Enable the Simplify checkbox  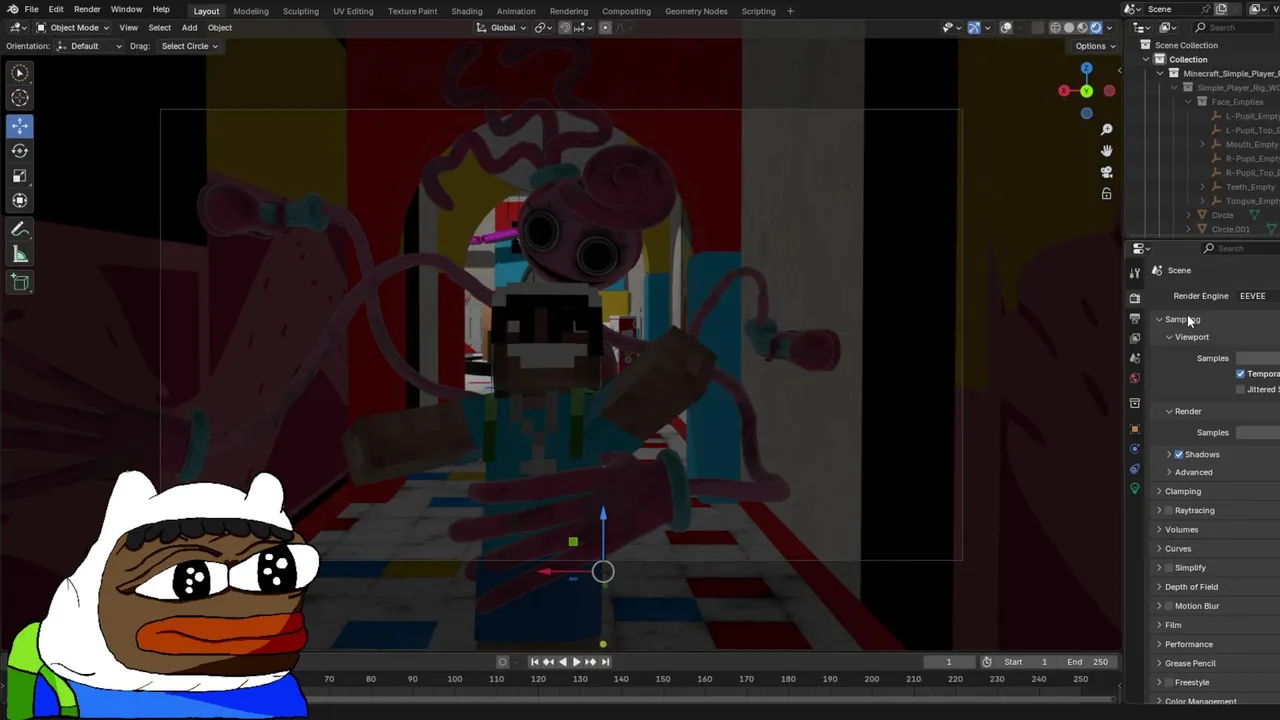pyautogui.click(x=1169, y=568)
